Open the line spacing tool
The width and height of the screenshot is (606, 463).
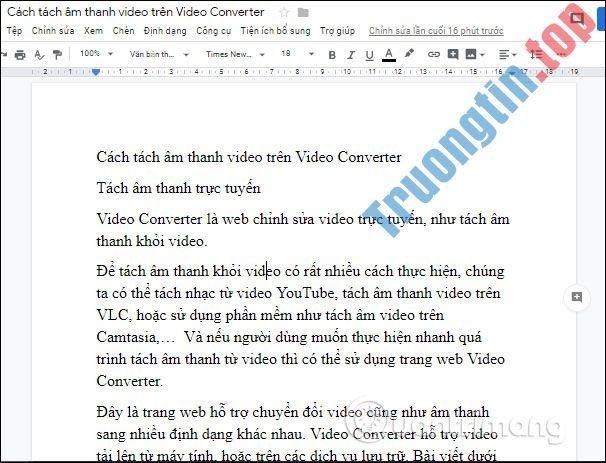536,54
